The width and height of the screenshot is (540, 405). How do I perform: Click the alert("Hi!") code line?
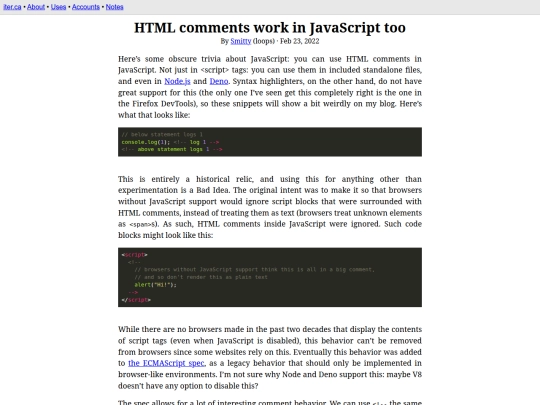tap(155, 285)
